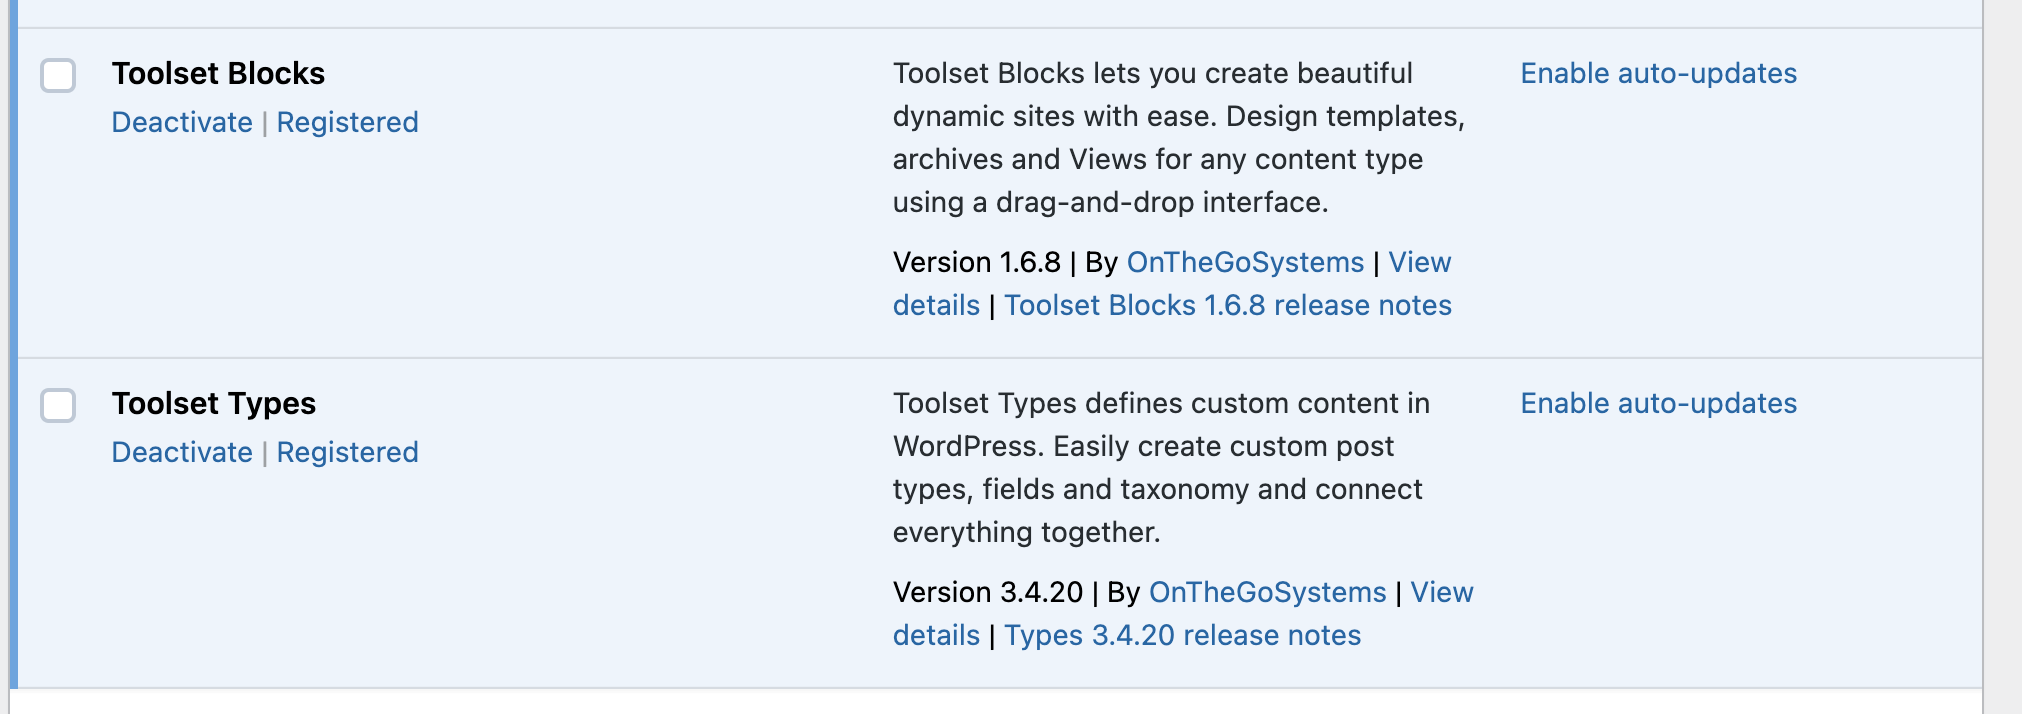Open Types 3.4.20 release notes
The width and height of the screenshot is (2022, 714).
pos(1183,635)
